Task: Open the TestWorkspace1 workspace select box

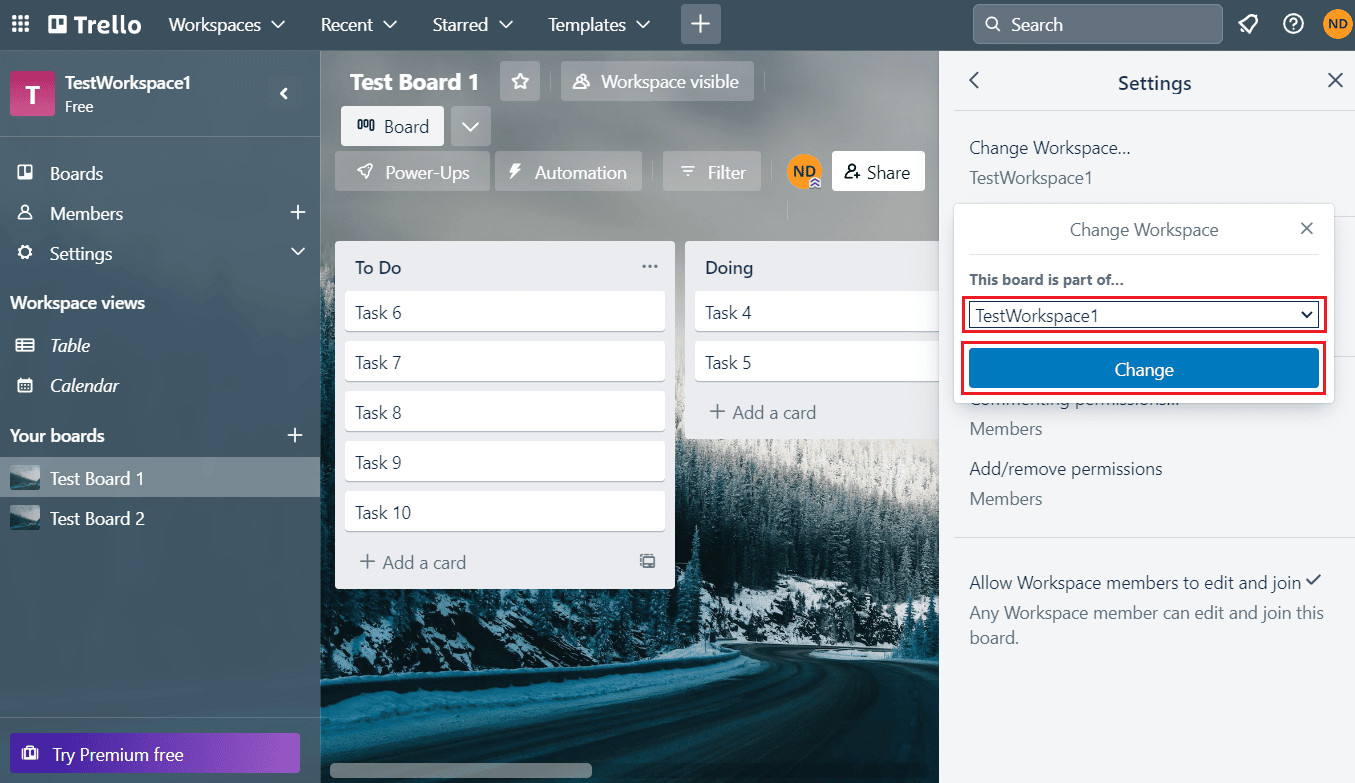Action: pos(1144,316)
